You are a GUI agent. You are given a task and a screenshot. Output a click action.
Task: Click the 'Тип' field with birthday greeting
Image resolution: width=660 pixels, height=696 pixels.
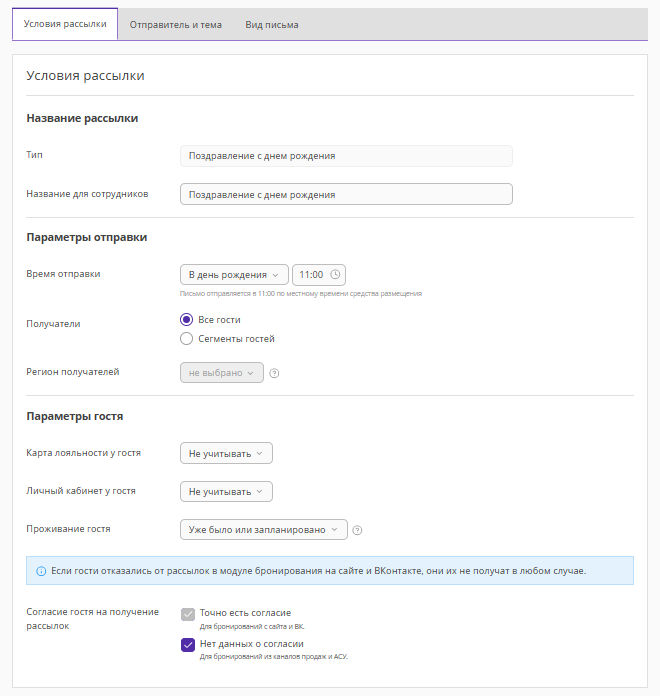tap(345, 156)
